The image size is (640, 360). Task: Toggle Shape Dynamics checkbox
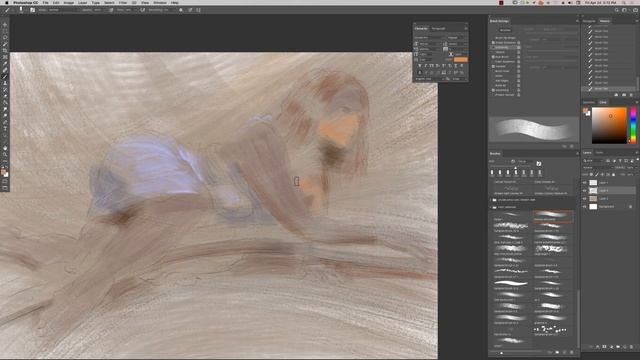pyautogui.click(x=493, y=42)
